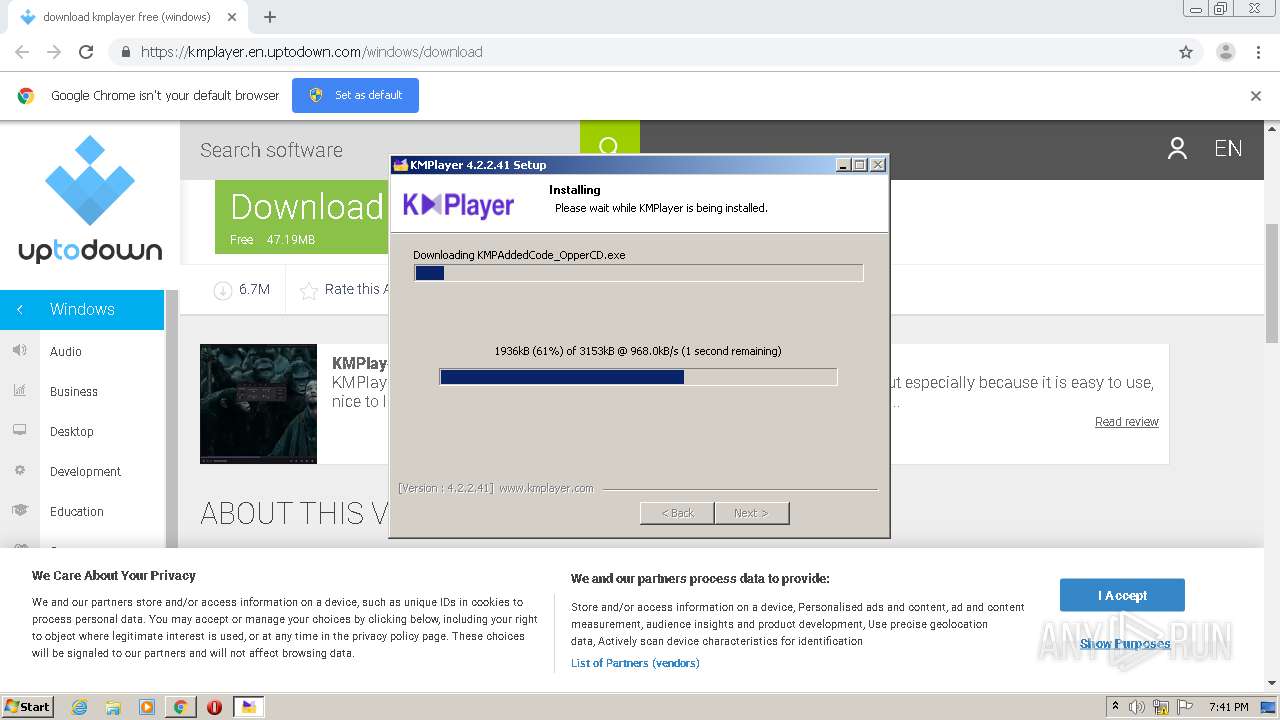Image resolution: width=1280 pixels, height=720 pixels.
Task: Click I Accept privacy button
Action: tap(1122, 595)
